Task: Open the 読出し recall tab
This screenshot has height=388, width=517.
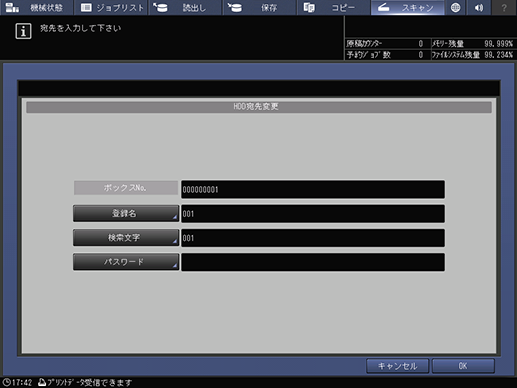Action: [x=185, y=7]
